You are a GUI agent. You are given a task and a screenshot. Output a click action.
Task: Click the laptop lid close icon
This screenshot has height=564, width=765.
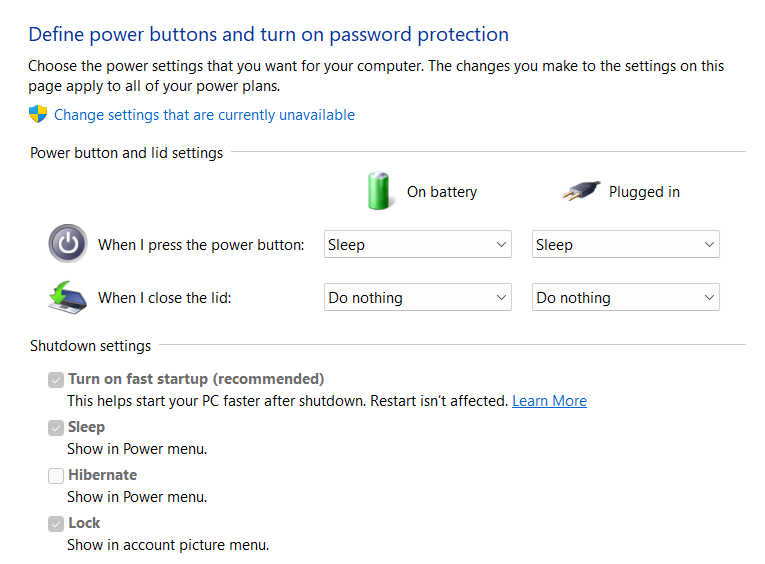click(67, 297)
